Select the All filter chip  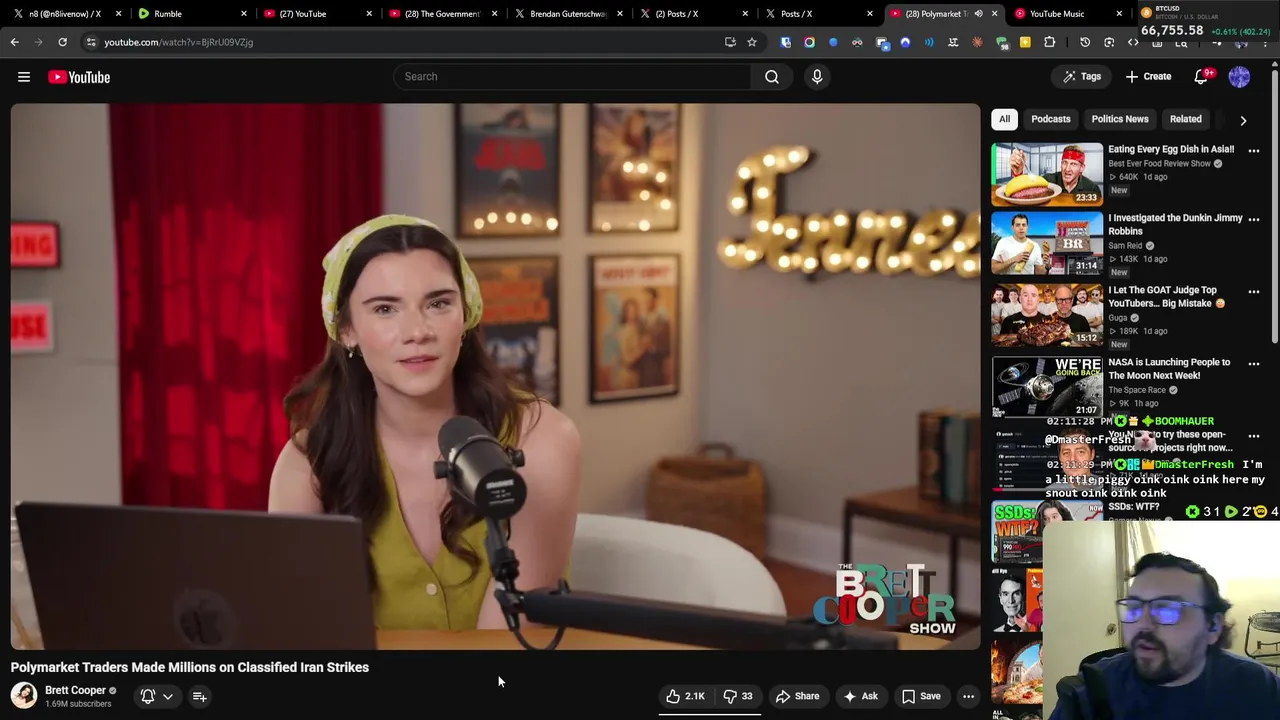tap(1004, 119)
